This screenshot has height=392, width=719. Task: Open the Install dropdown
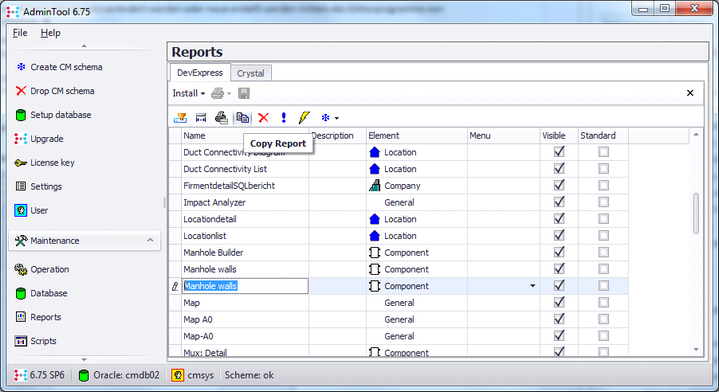click(x=188, y=94)
